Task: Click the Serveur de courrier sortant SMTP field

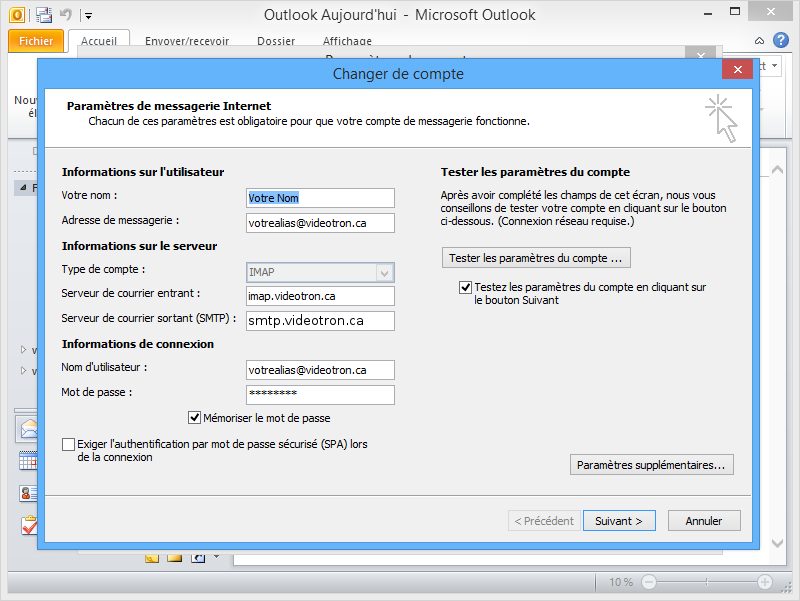Action: click(320, 321)
